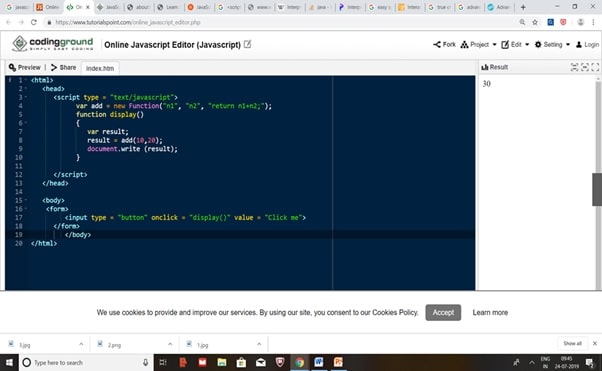Collapse the <script> block at line 3

[26, 97]
